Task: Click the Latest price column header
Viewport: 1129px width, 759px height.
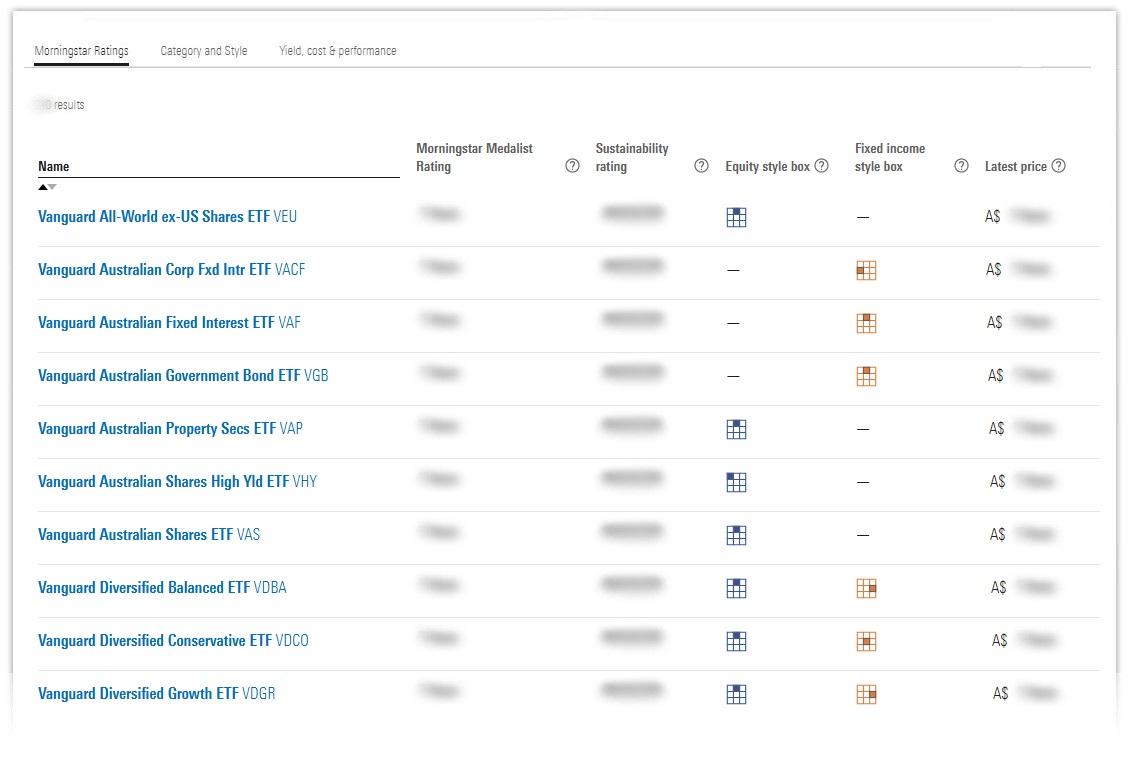Action: click(1016, 166)
